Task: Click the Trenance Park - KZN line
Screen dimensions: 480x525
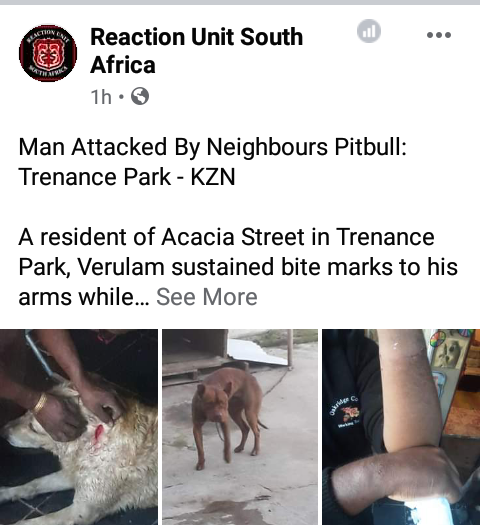Action: 127,177
